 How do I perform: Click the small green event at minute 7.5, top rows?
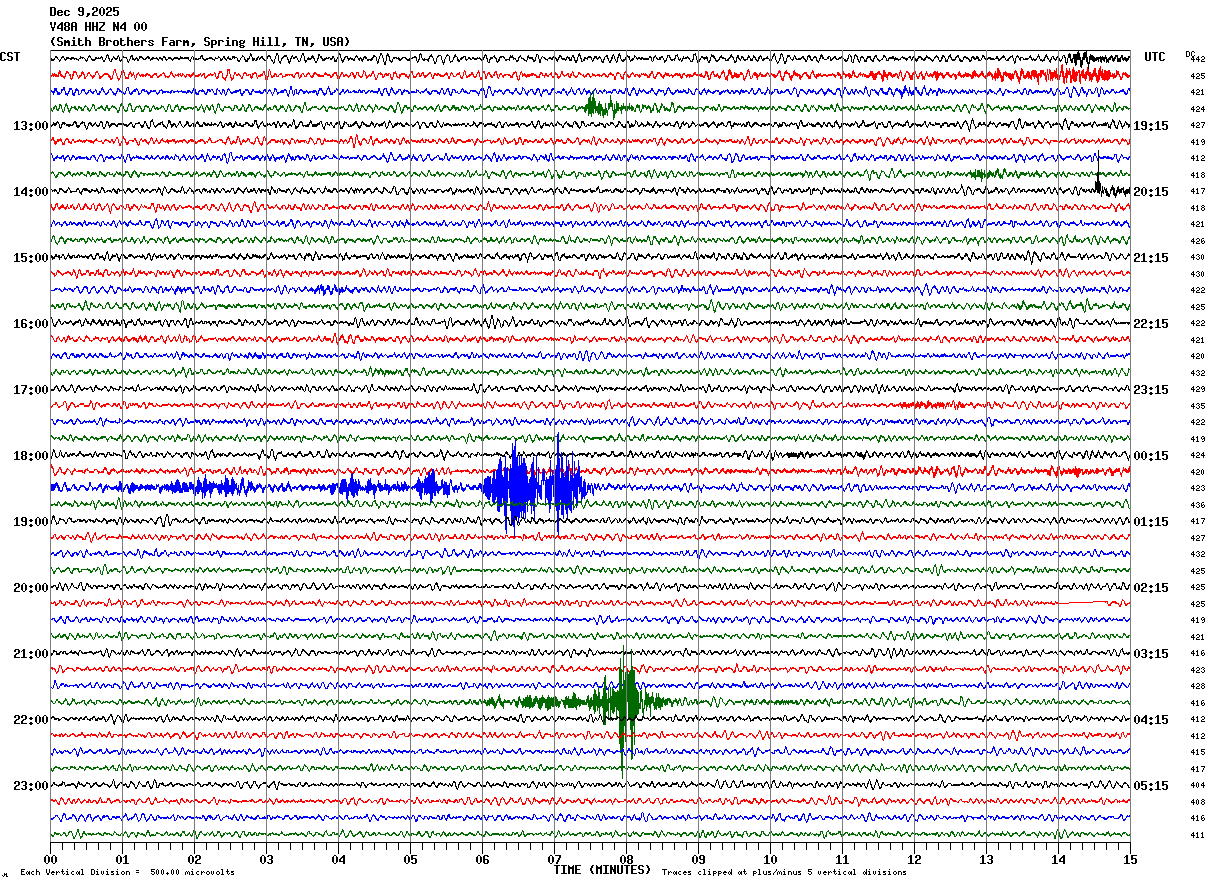[x=604, y=106]
